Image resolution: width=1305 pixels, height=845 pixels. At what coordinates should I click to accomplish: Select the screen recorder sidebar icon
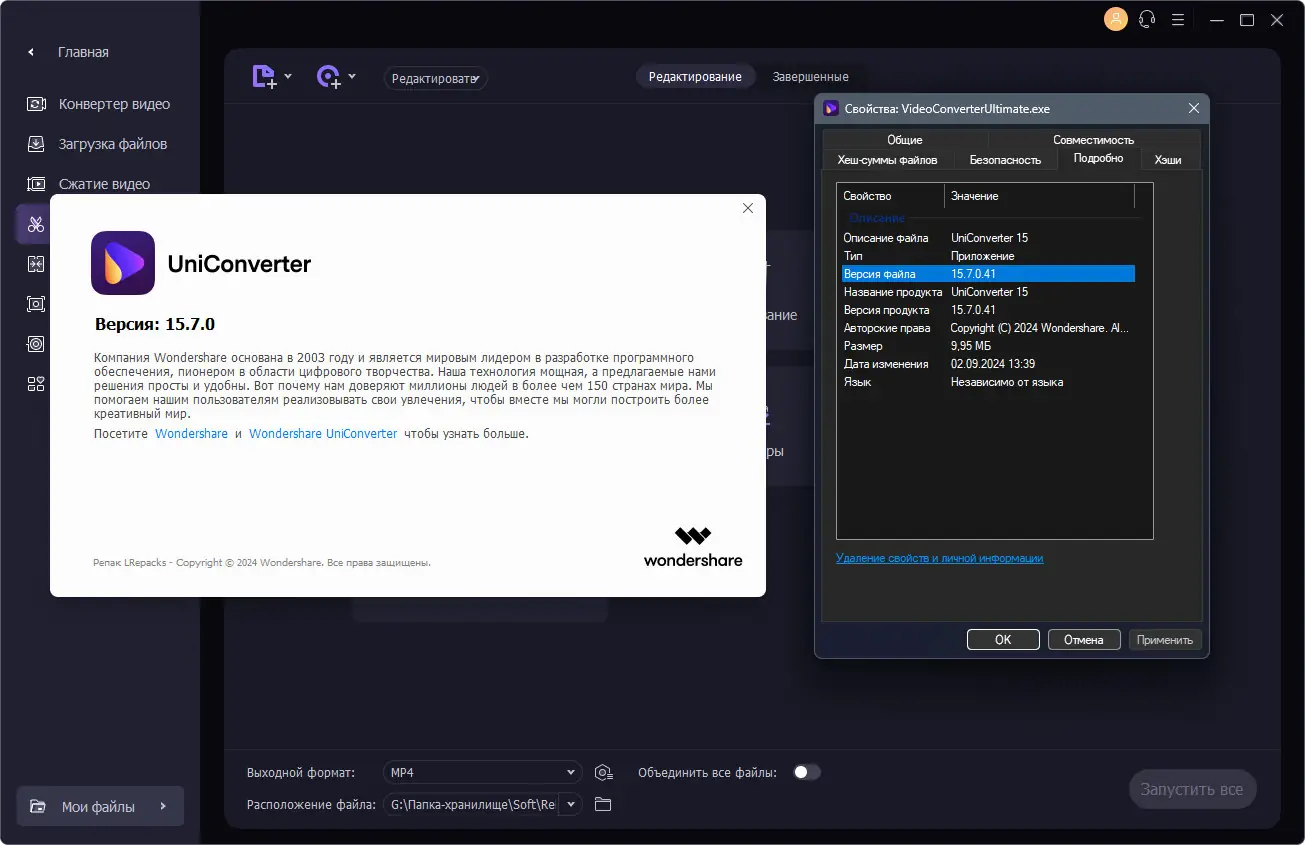(x=36, y=304)
